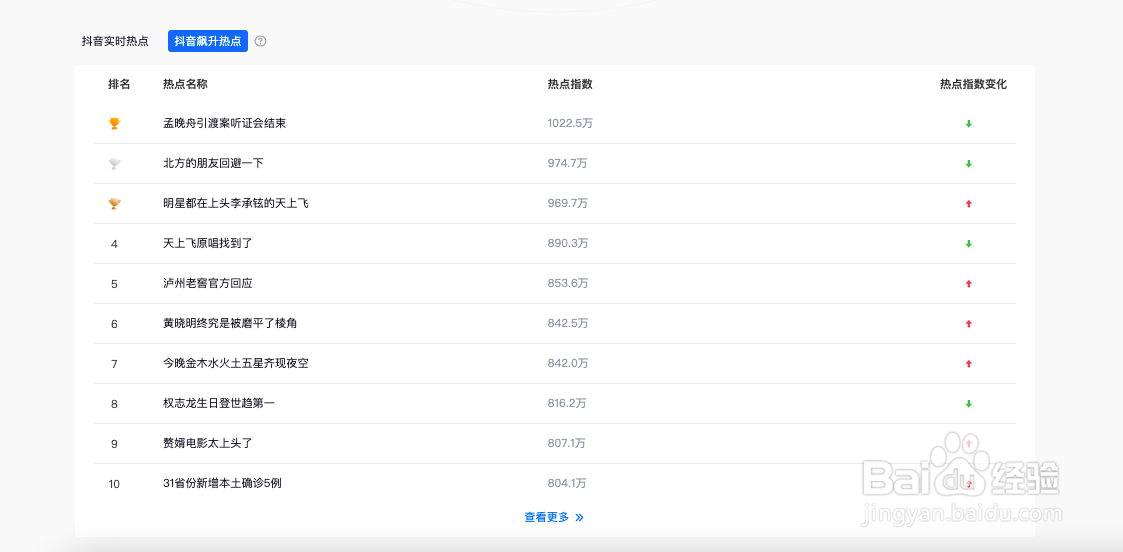Open the topic 明星都在上头李承铉的天上飞
The height and width of the screenshot is (552, 1123).
pos(236,203)
